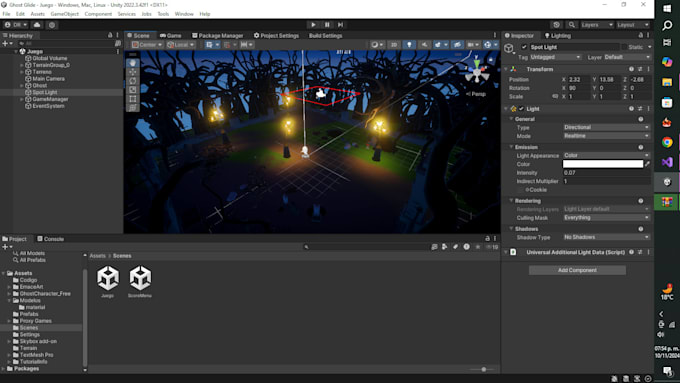This screenshot has height=383, width=680.
Task: Select the Transform tool in Scene overlay
Action: pyautogui.click(x=133, y=108)
